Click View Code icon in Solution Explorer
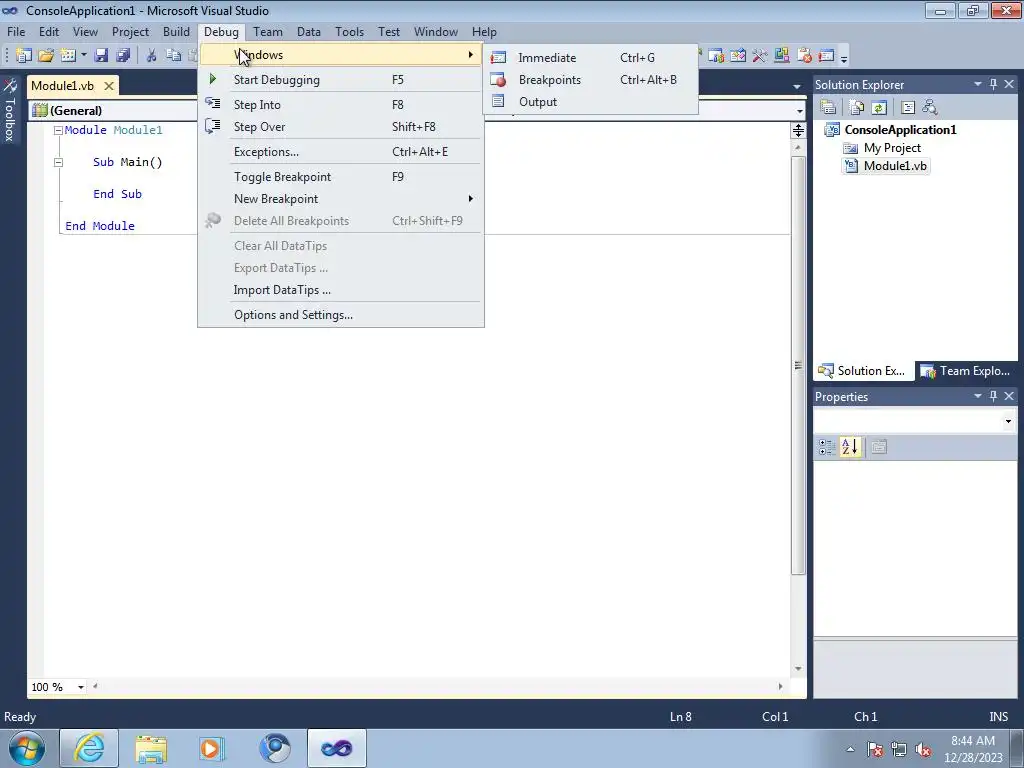 pyautogui.click(x=908, y=107)
